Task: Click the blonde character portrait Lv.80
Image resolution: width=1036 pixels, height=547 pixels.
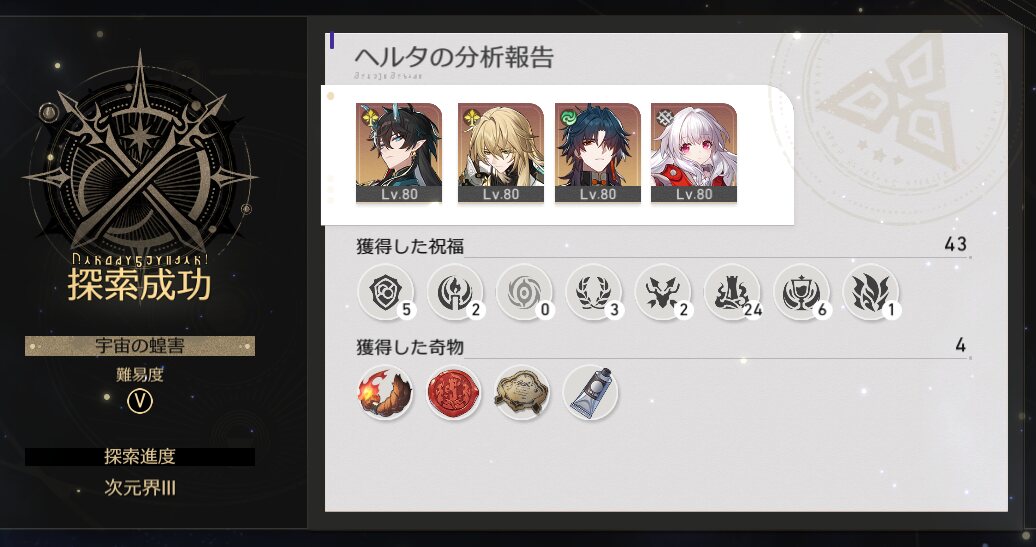Action: point(501,153)
